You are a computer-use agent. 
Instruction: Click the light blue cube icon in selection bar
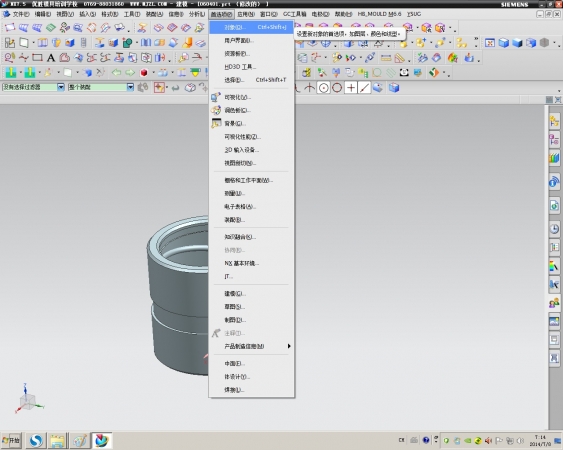pos(394,88)
